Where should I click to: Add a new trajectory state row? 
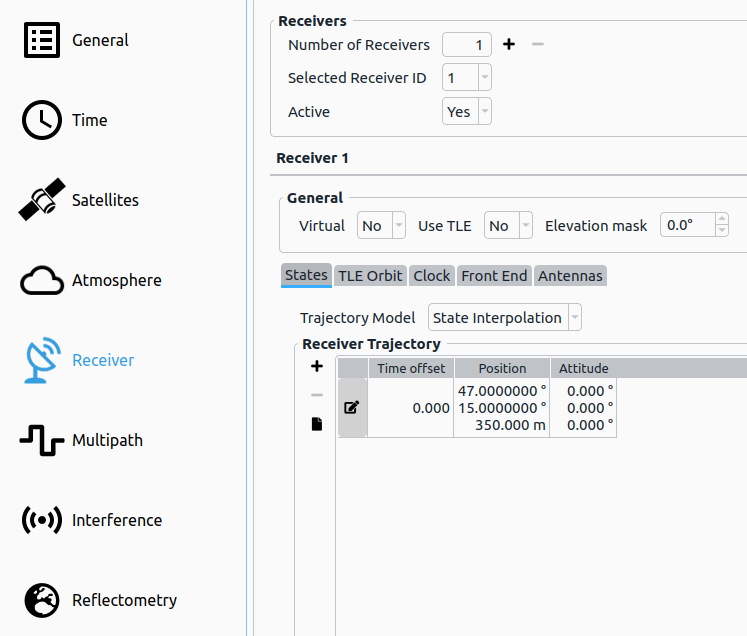(x=317, y=367)
